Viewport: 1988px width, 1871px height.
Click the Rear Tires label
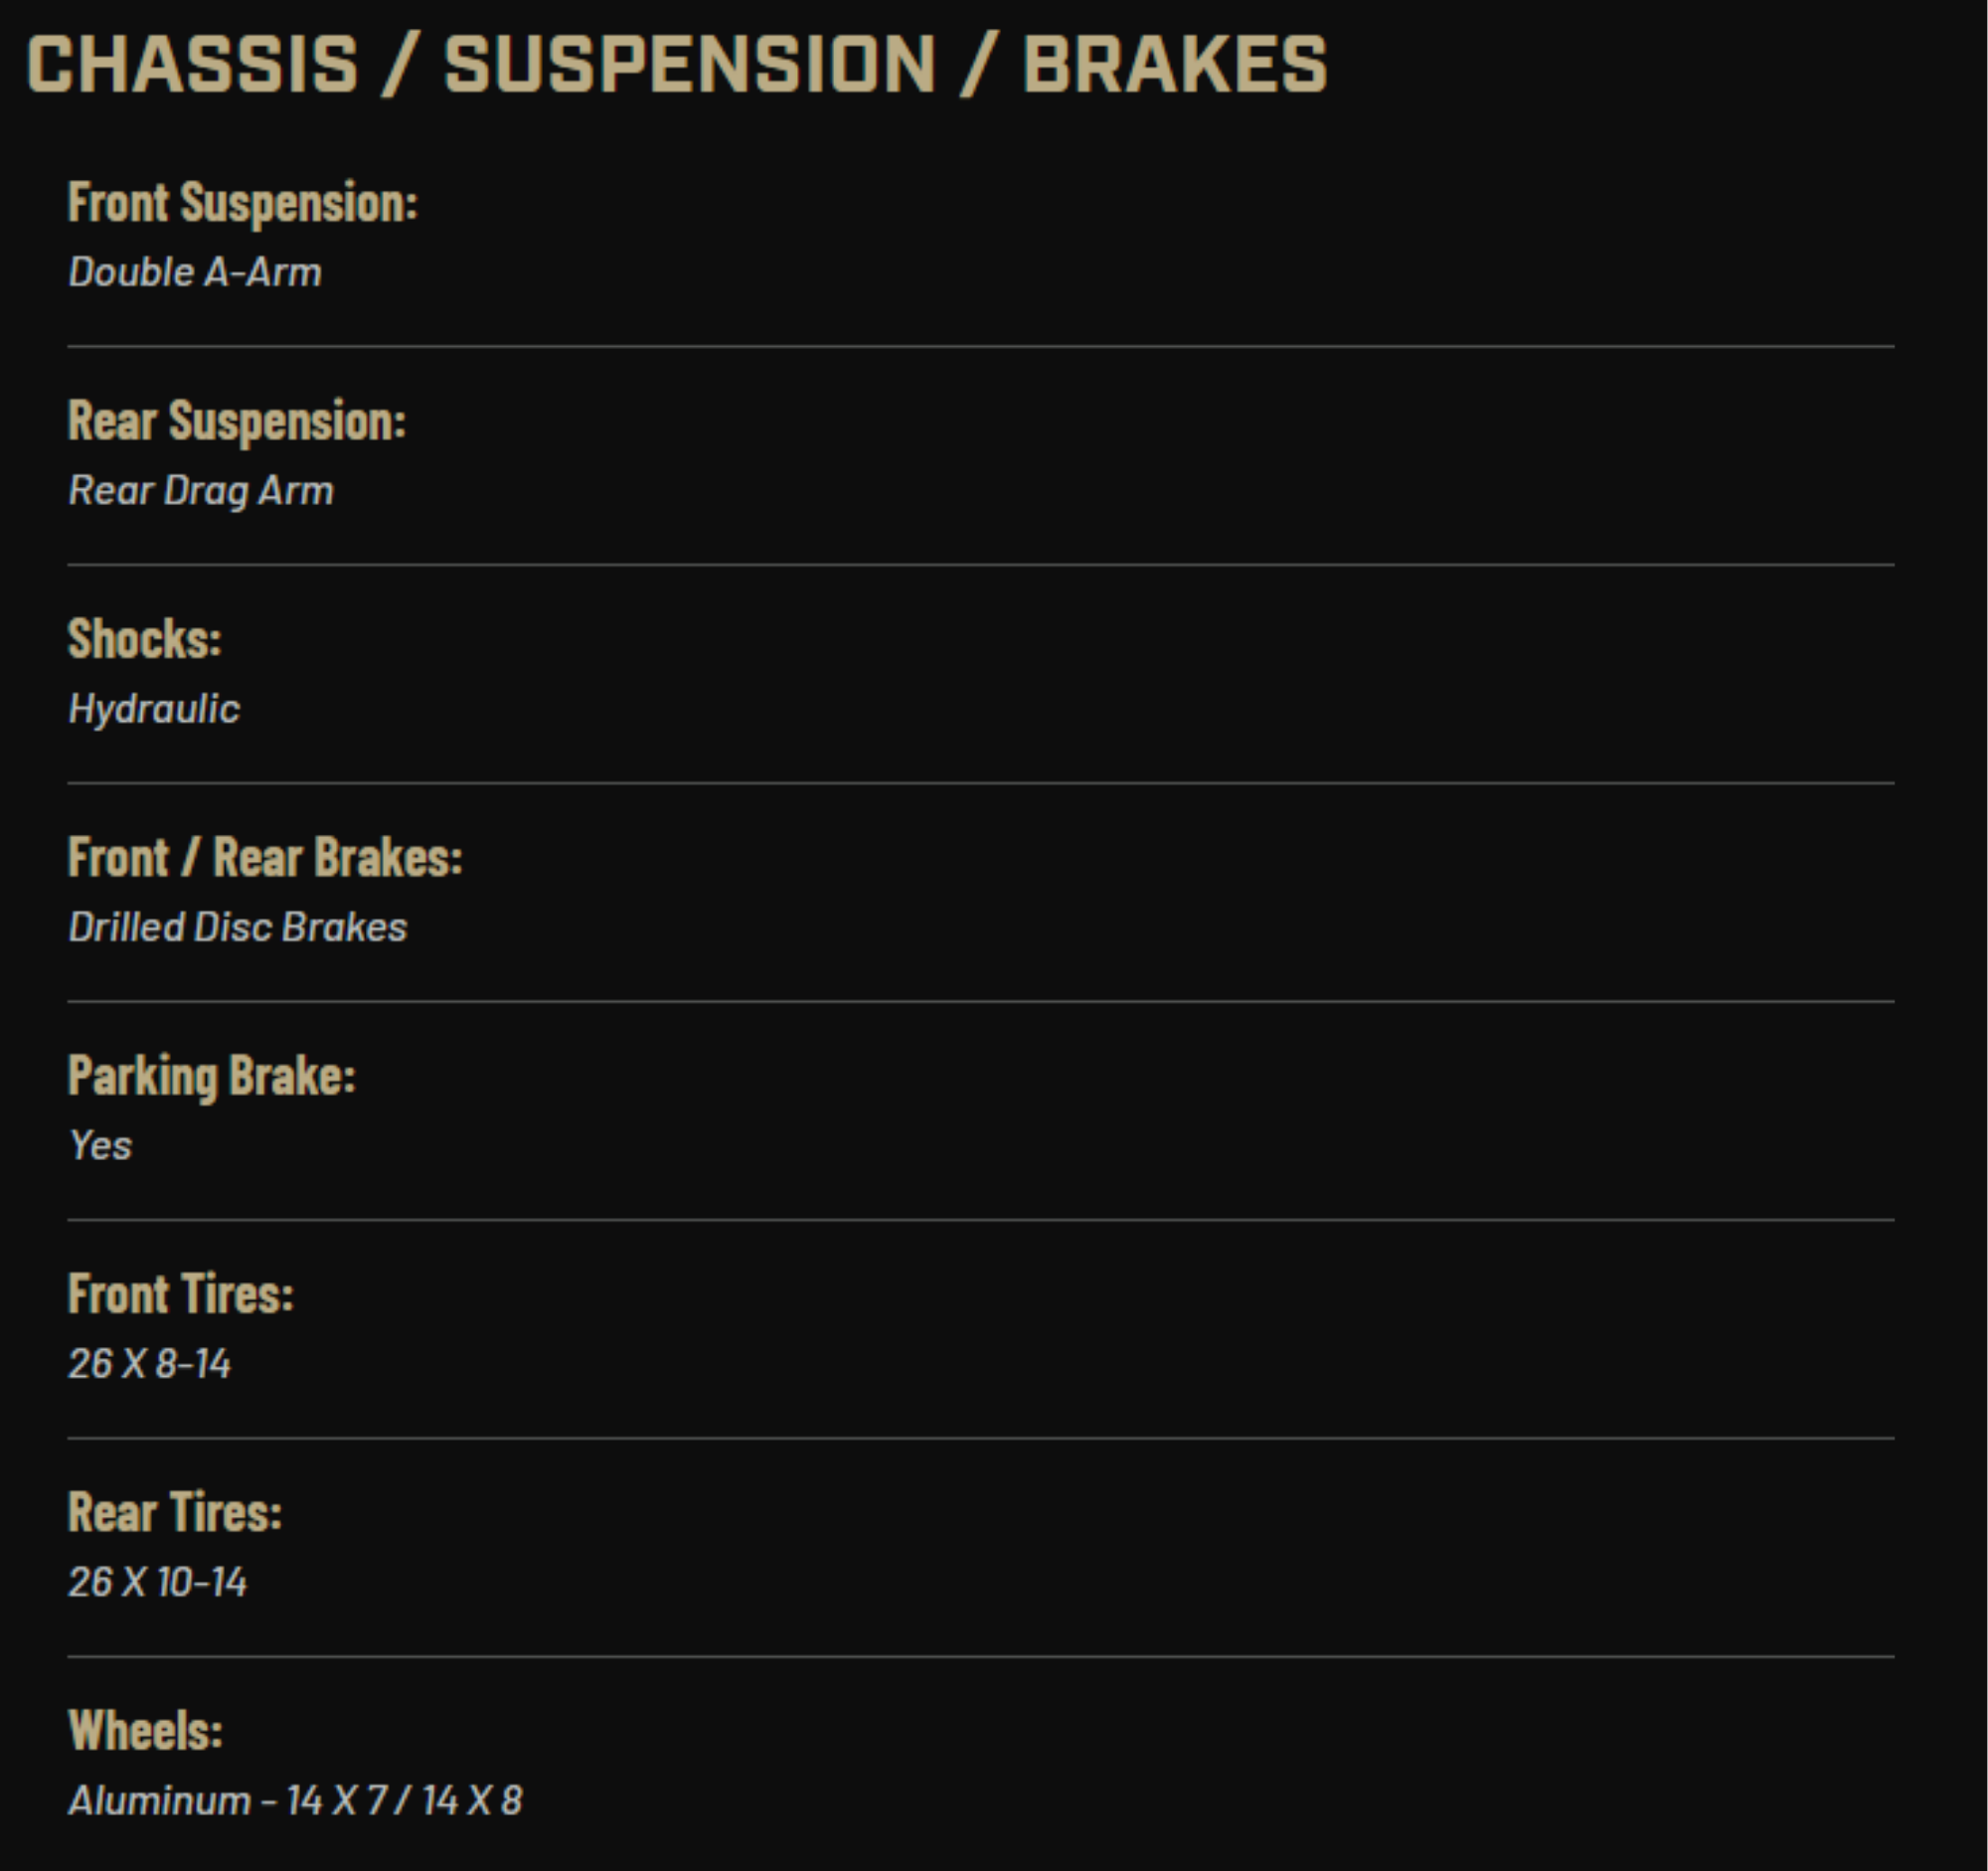pos(175,1512)
